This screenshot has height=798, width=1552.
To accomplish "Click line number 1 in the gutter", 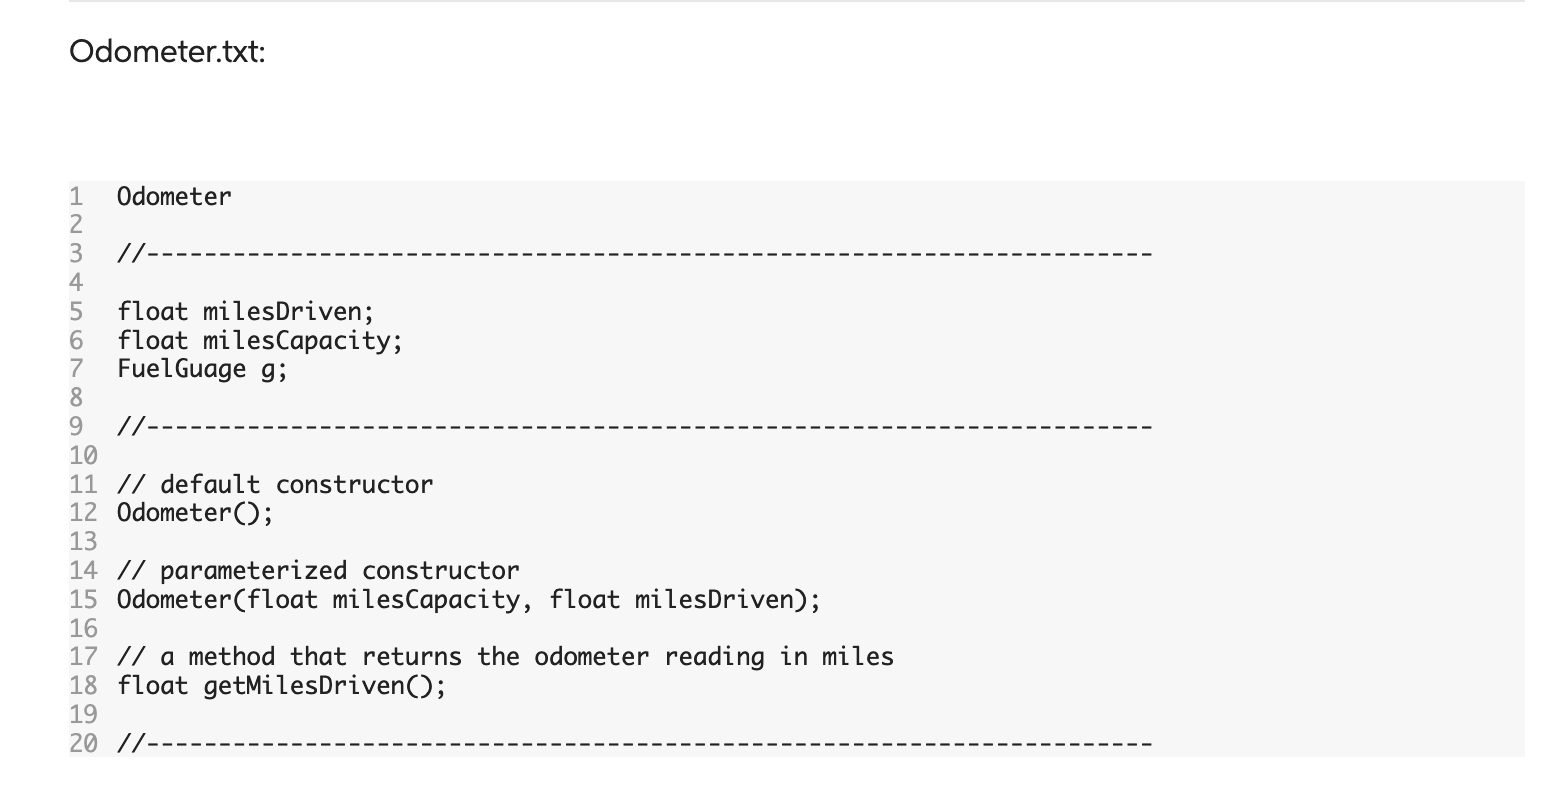I will tap(76, 197).
